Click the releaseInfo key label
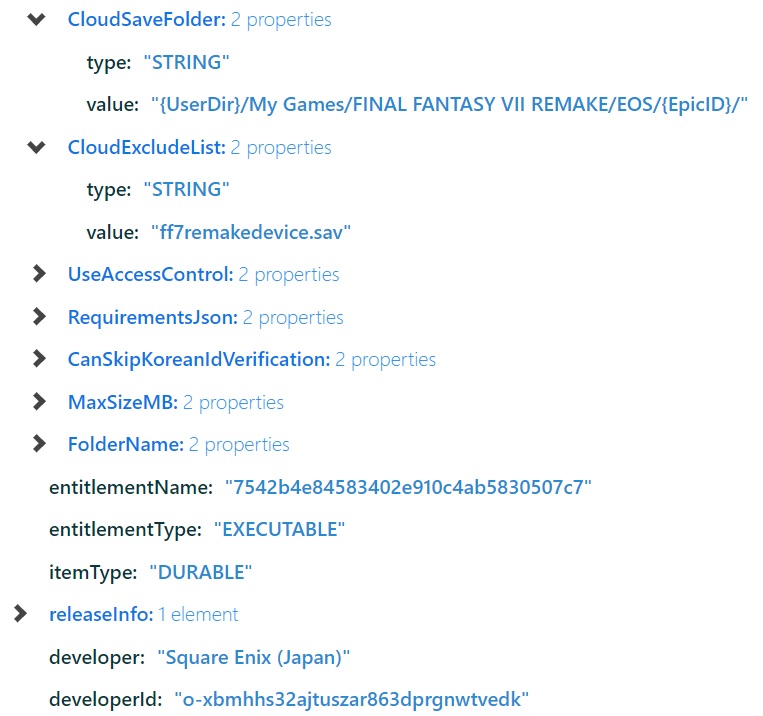The image size is (763, 716). click(100, 614)
